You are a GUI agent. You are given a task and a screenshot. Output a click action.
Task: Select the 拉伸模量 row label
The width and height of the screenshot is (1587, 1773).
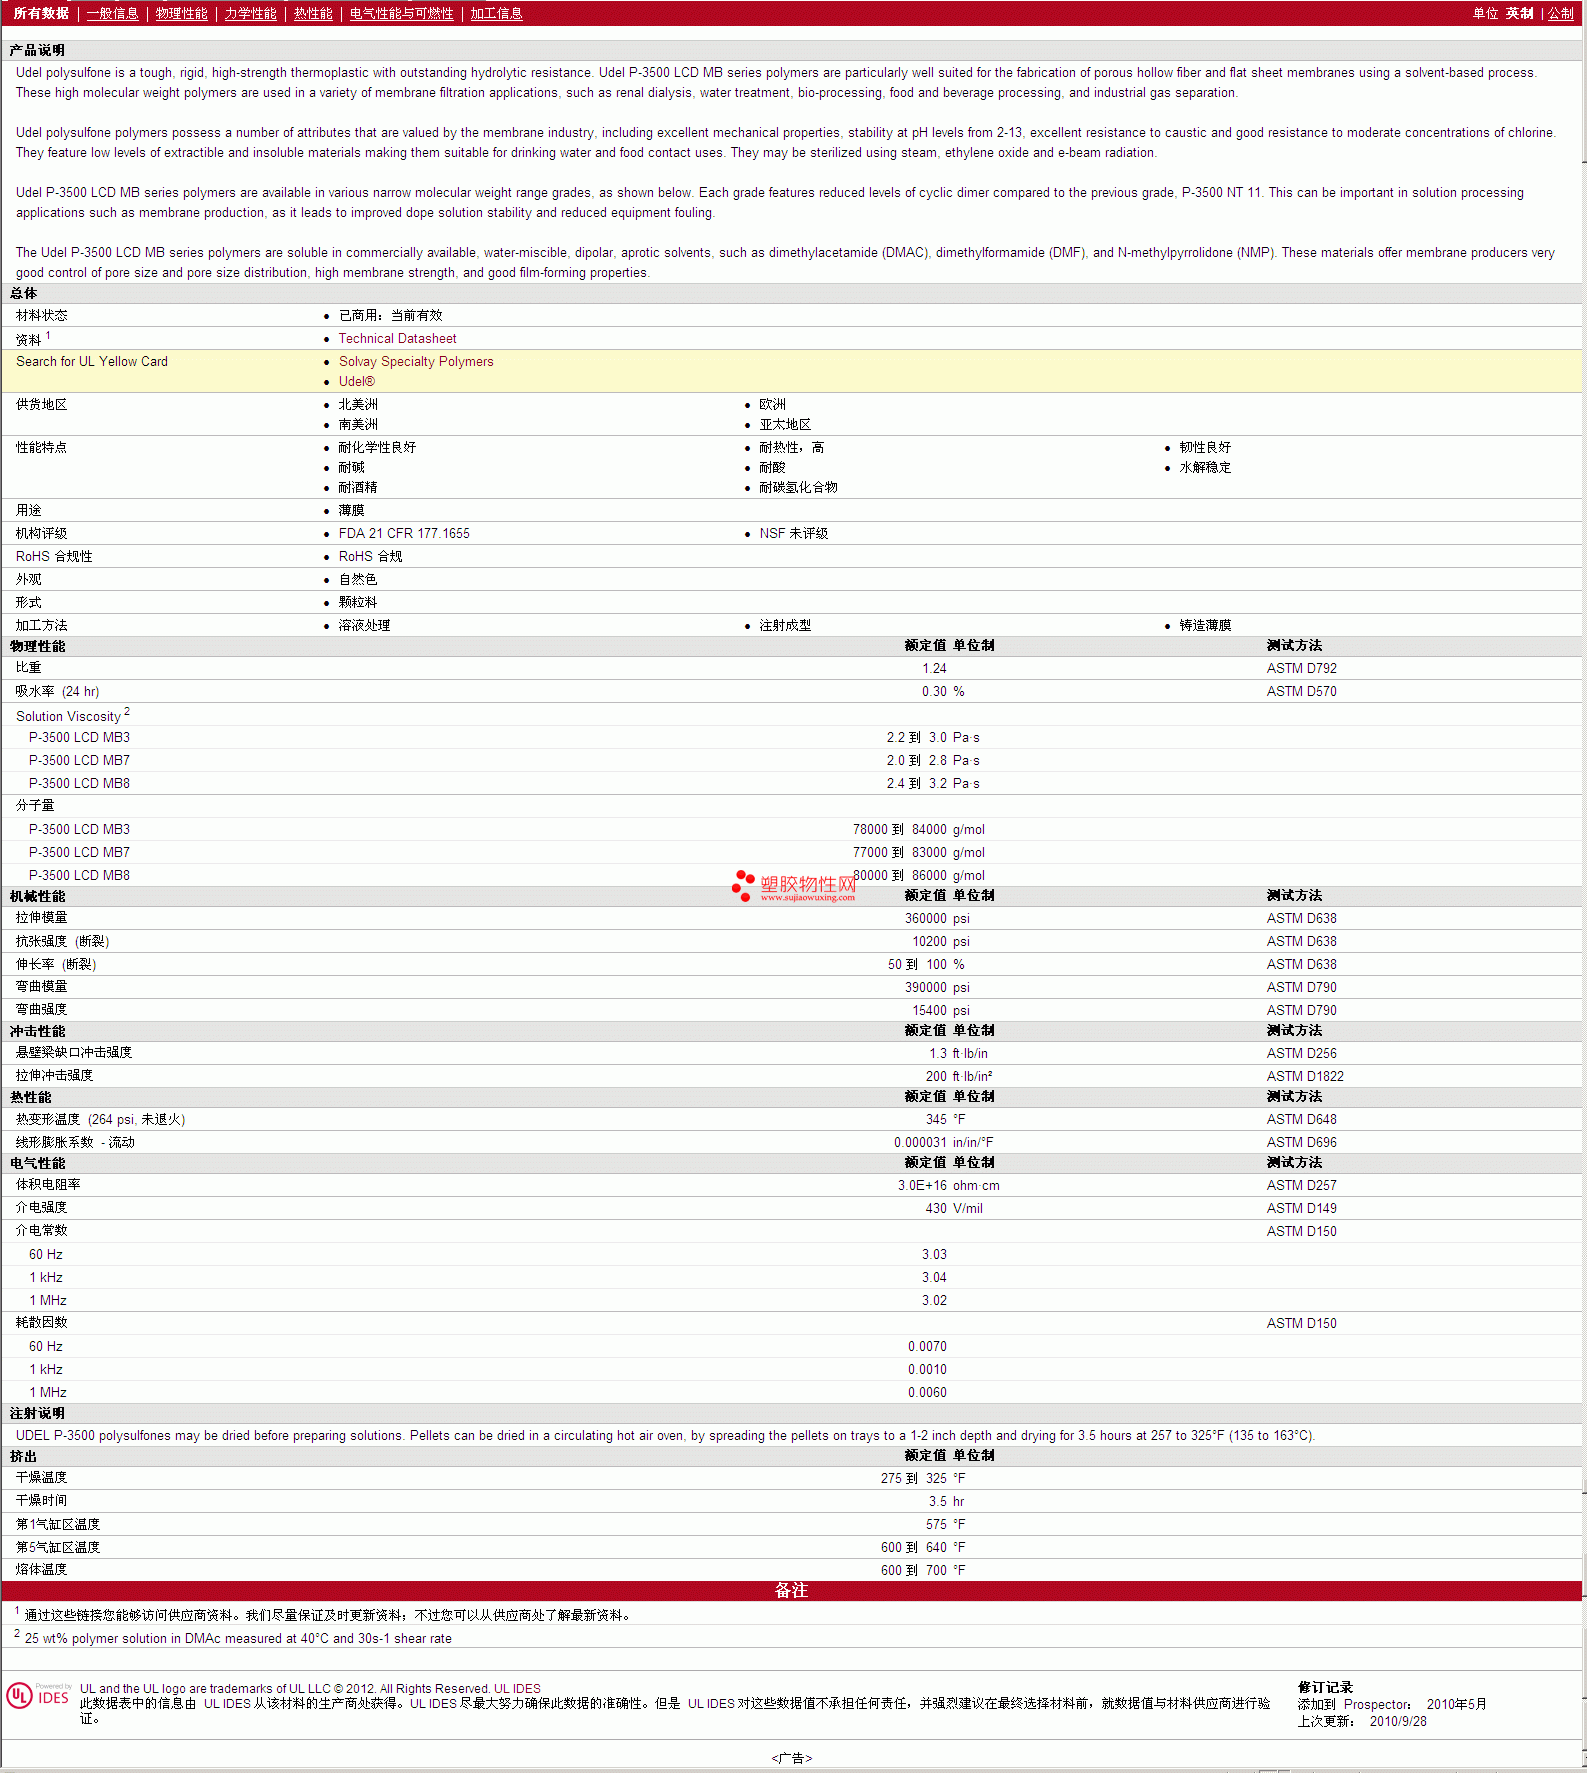pyautogui.click(x=41, y=918)
